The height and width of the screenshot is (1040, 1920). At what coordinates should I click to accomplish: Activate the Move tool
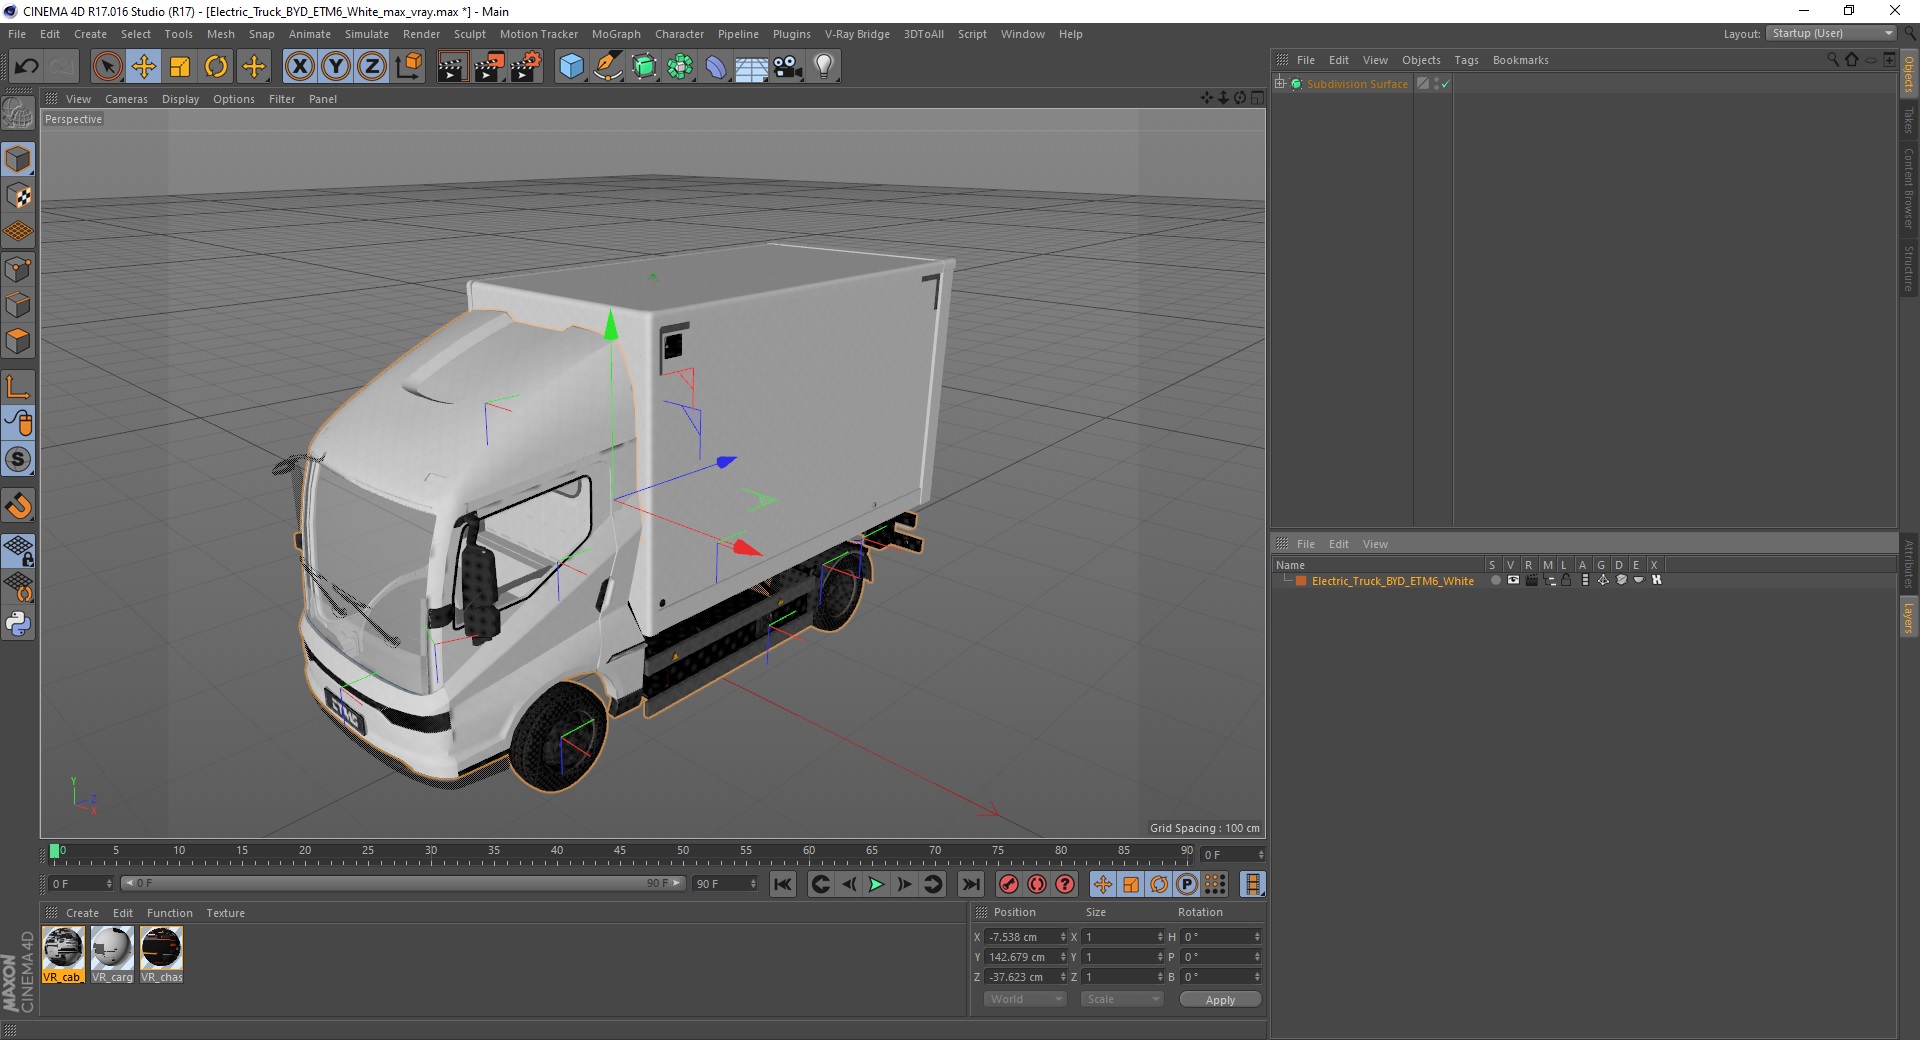144,67
